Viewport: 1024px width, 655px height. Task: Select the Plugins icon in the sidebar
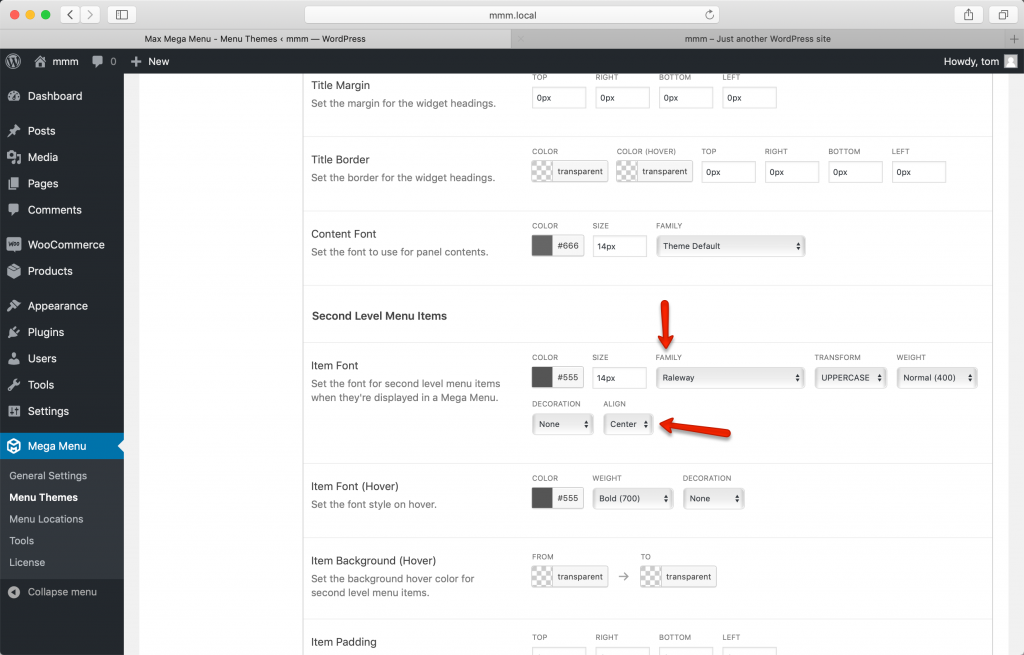click(x=16, y=331)
